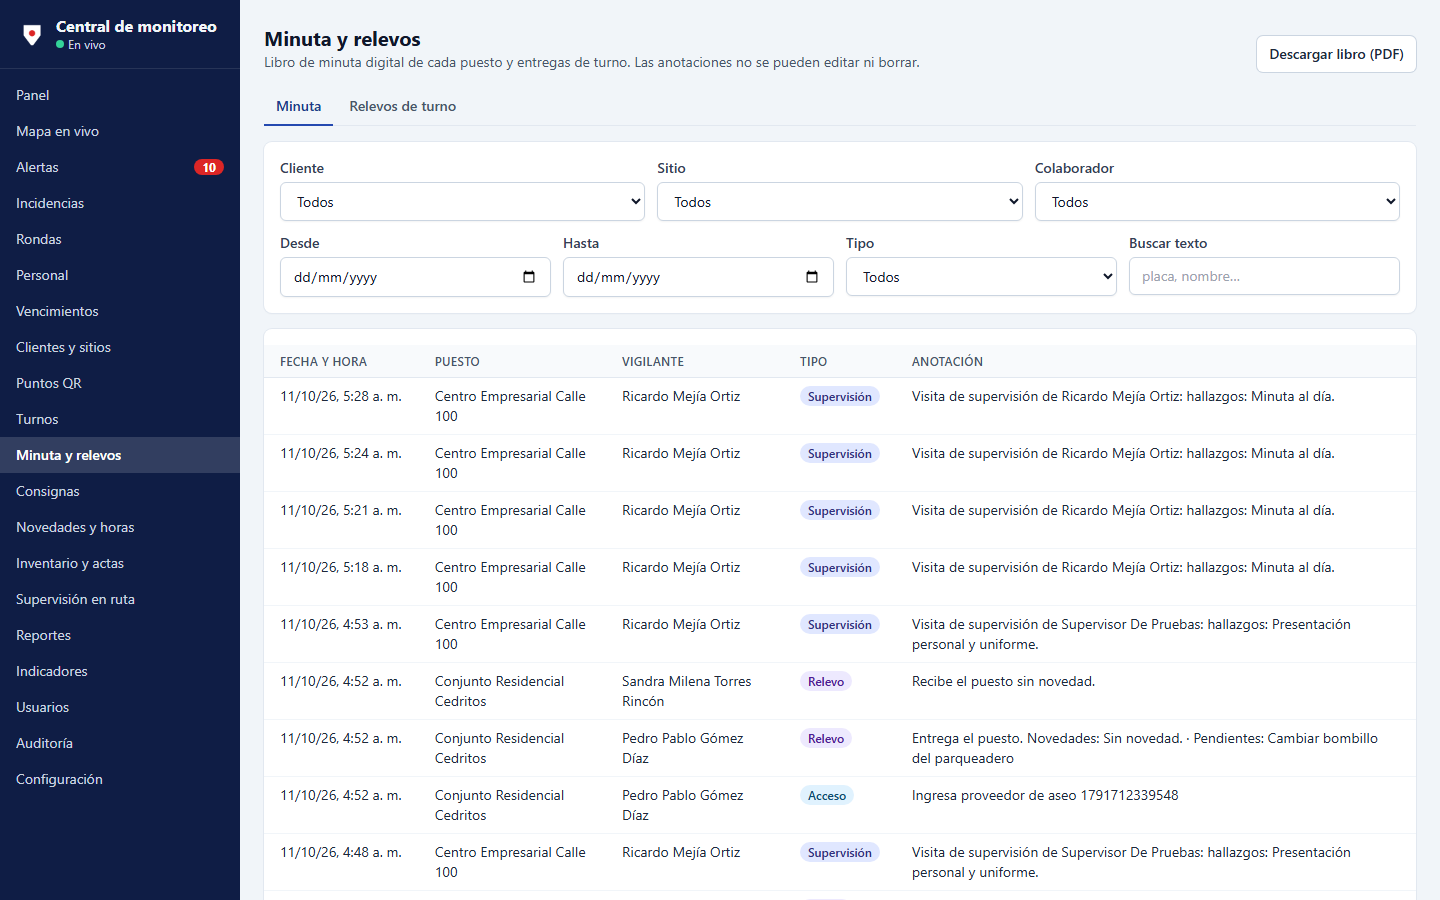The height and width of the screenshot is (900, 1440).
Task: Open the Tipo filter dropdown
Action: coord(982,277)
